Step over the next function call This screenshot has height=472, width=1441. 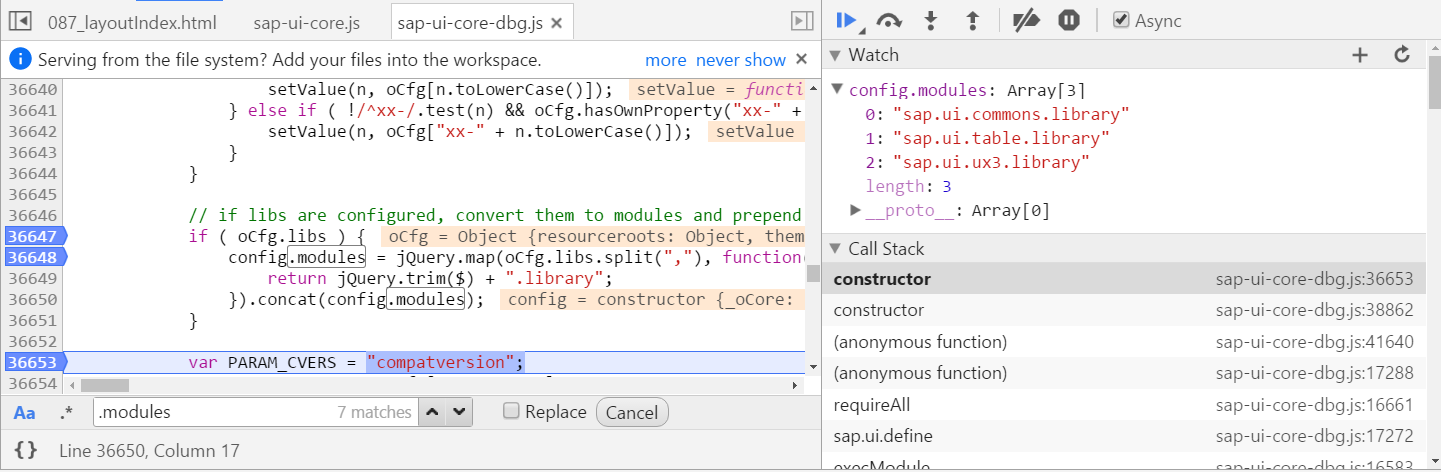[x=888, y=20]
